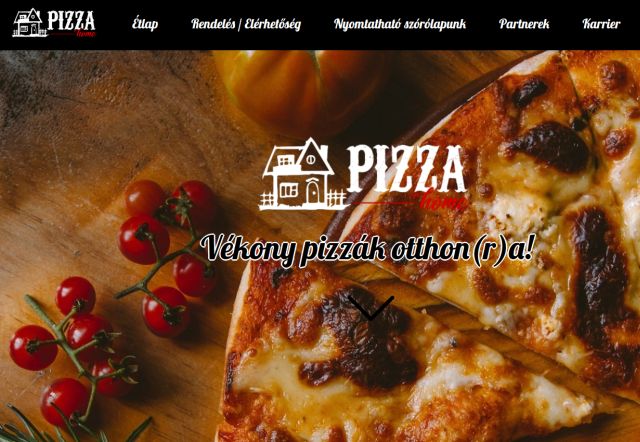Image resolution: width=640 pixels, height=442 pixels.
Task: Click the house icon in header logo
Action: [x=29, y=23]
